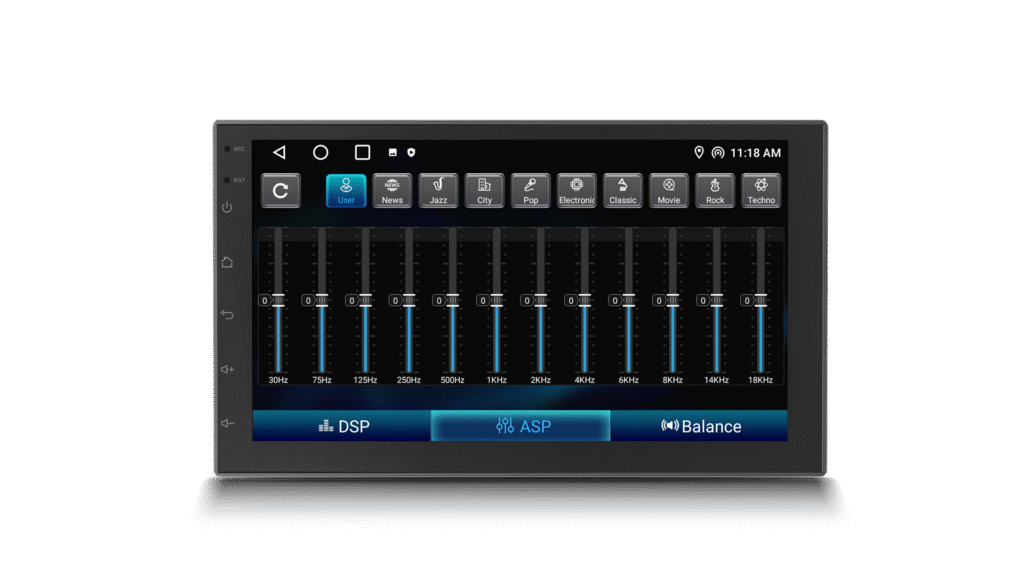1024x576 pixels.
Task: Select the Movie preset
Action: point(669,190)
